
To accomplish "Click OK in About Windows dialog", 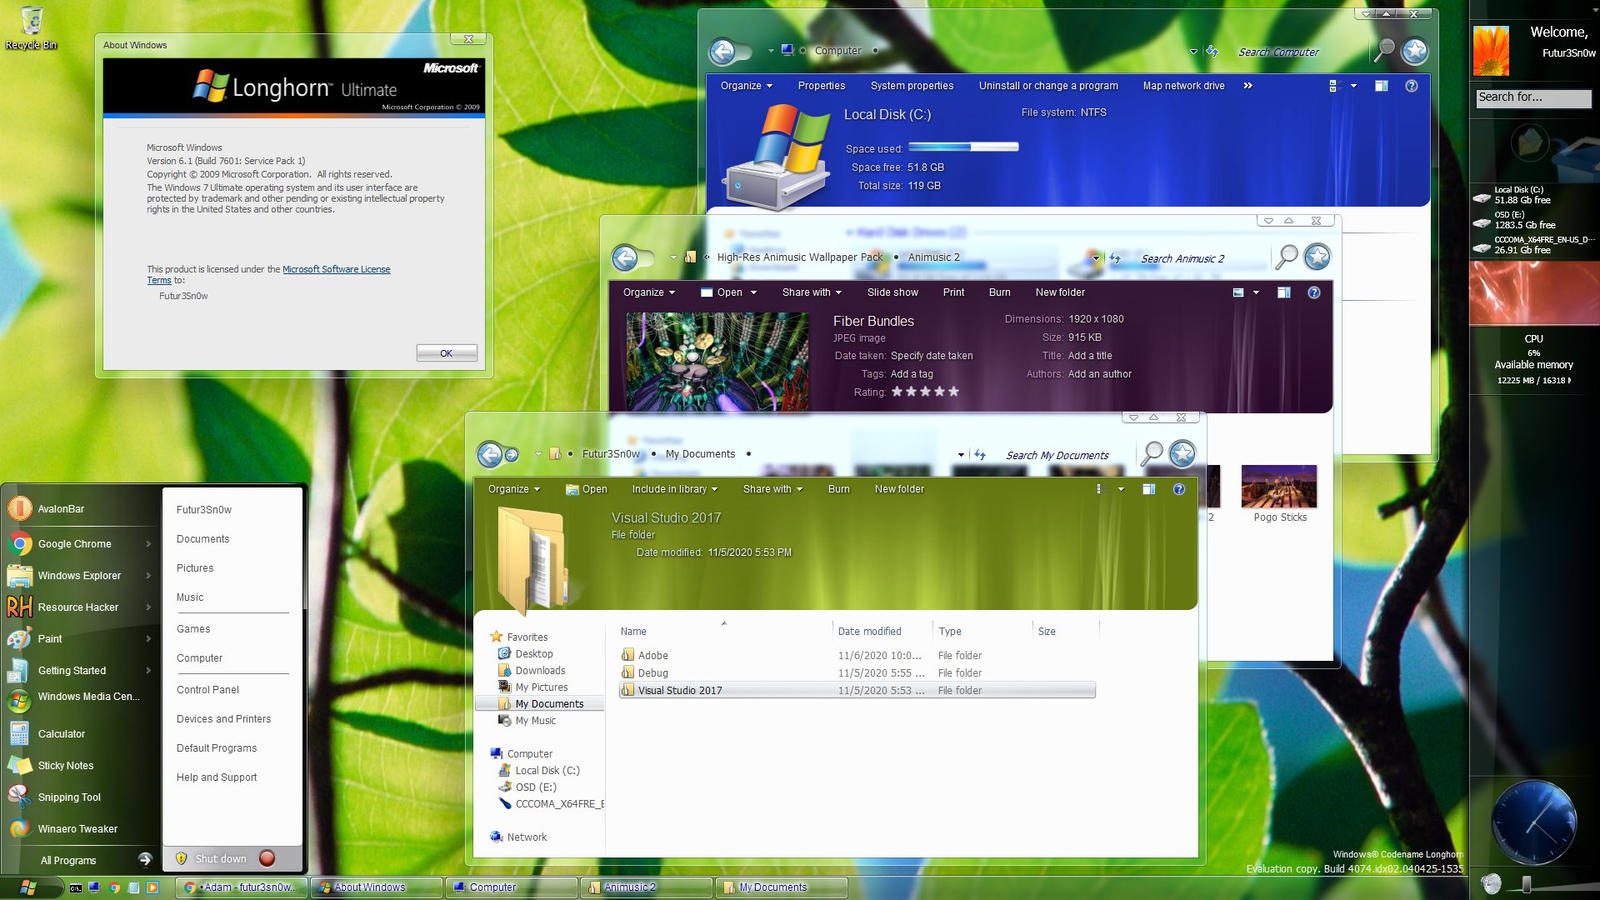I will point(446,353).
